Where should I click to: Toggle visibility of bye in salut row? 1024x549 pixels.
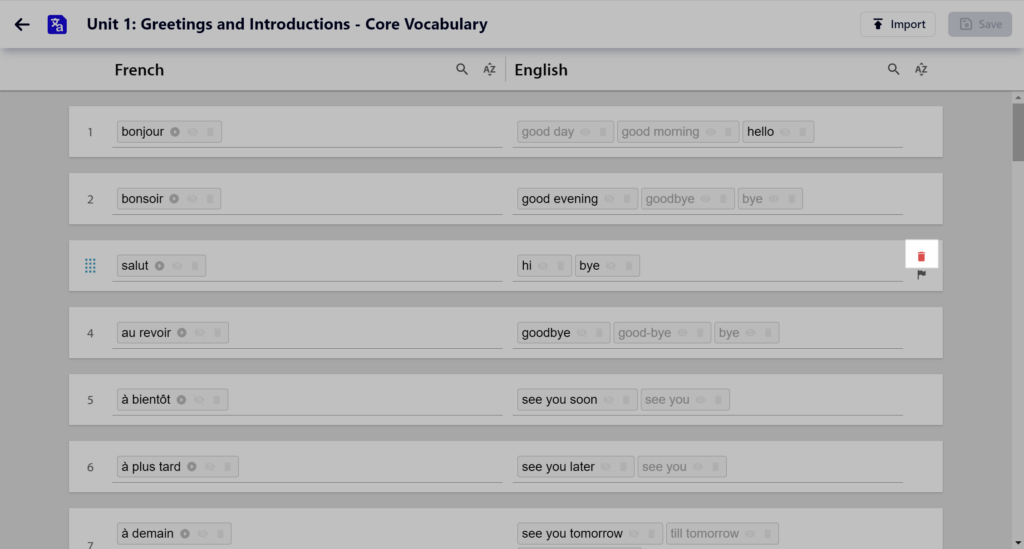click(611, 266)
